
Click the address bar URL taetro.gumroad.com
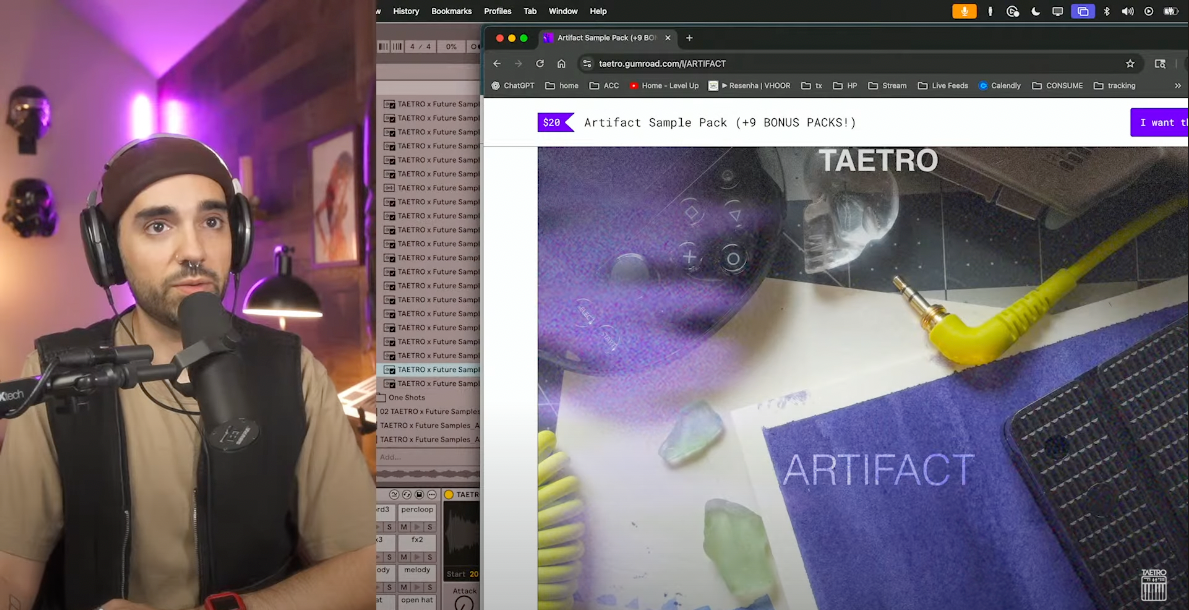click(662, 64)
